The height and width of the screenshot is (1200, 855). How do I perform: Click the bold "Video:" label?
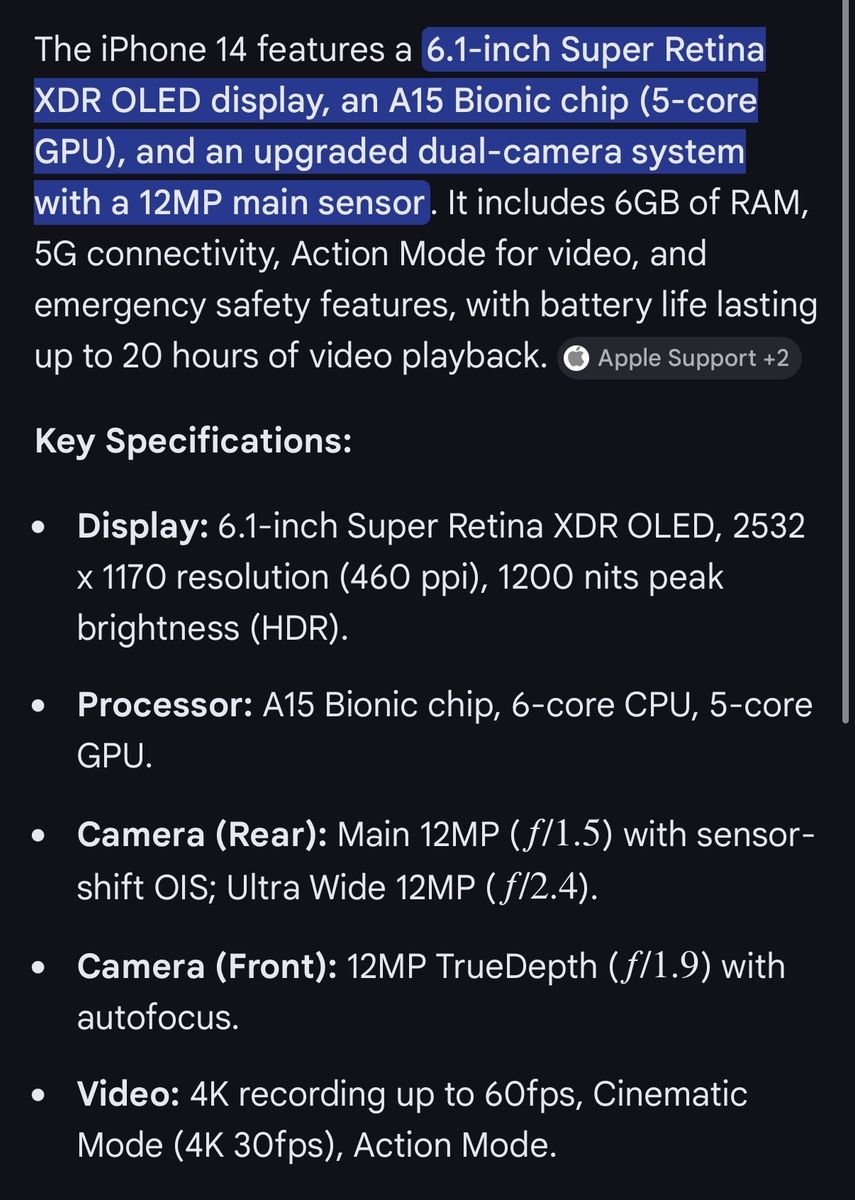click(128, 1095)
